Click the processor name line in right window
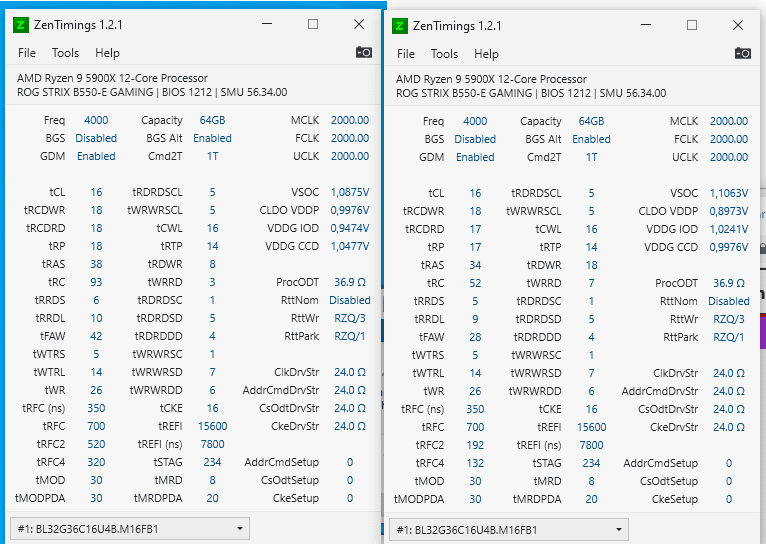This screenshot has width=766, height=544. [491, 79]
